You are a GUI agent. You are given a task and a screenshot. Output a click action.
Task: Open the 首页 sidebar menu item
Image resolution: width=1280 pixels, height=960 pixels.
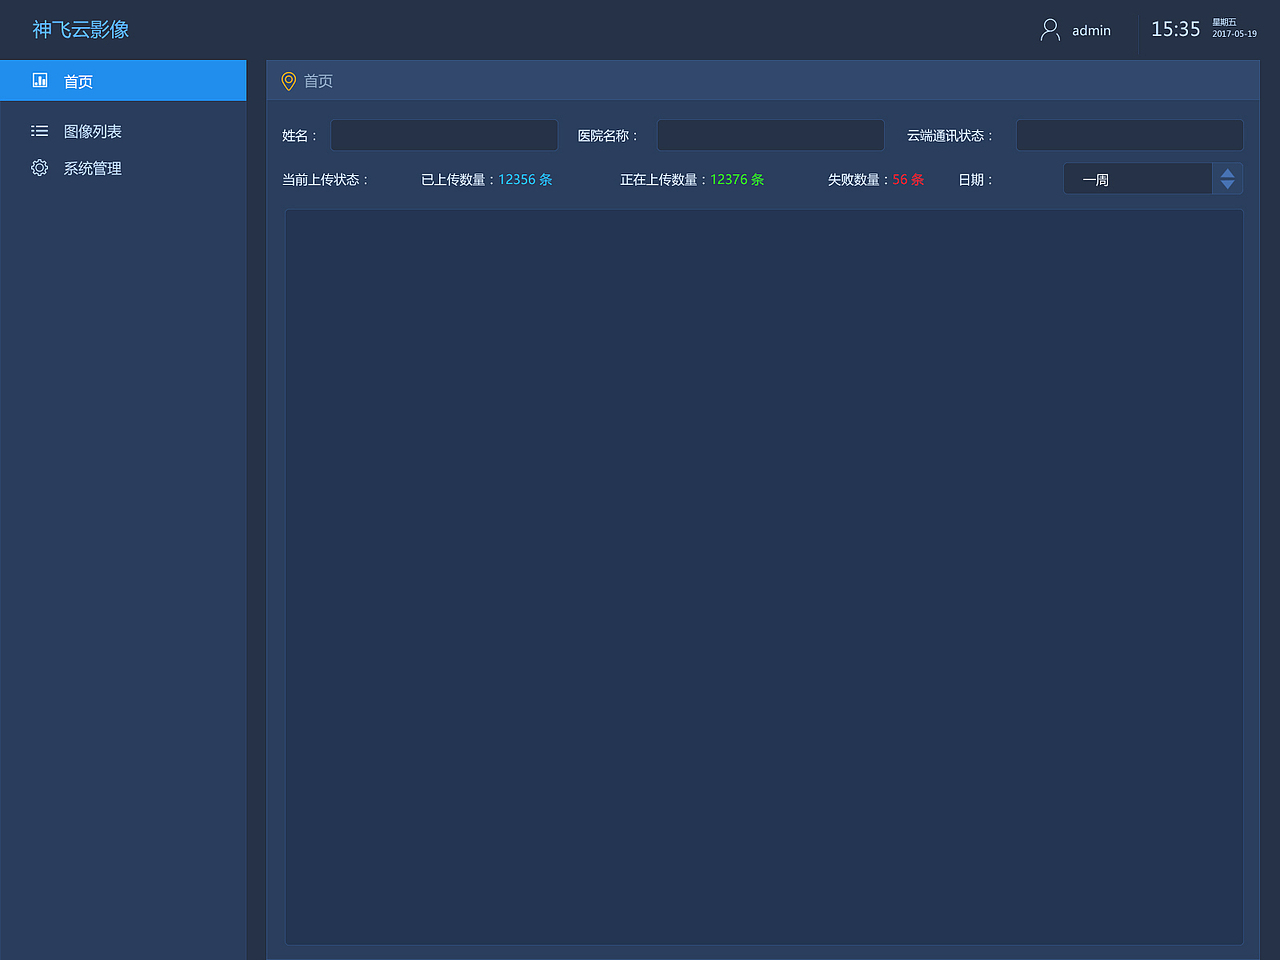coord(123,80)
